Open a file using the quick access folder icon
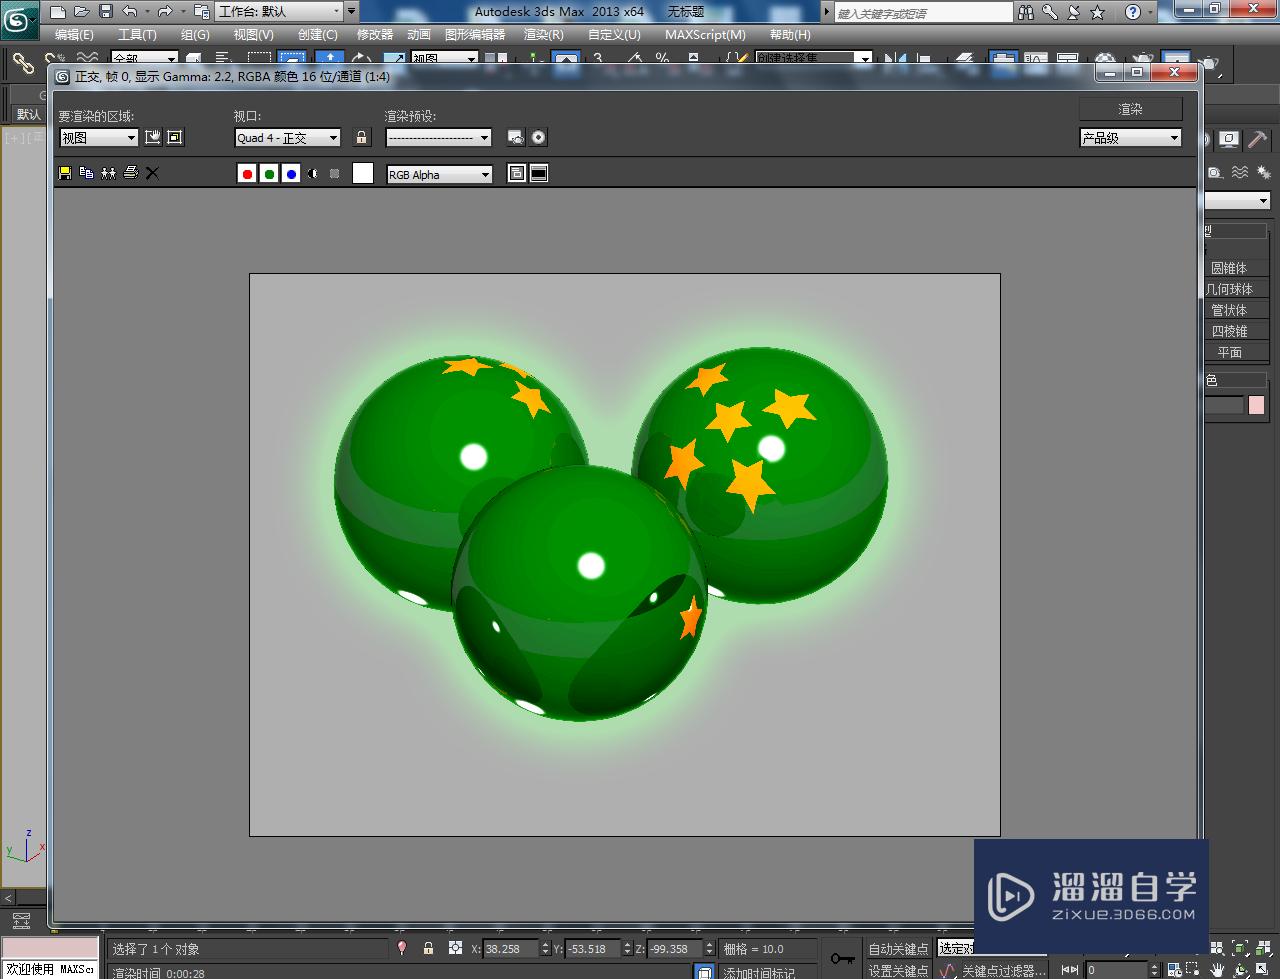This screenshot has width=1280, height=979. pyautogui.click(x=81, y=12)
